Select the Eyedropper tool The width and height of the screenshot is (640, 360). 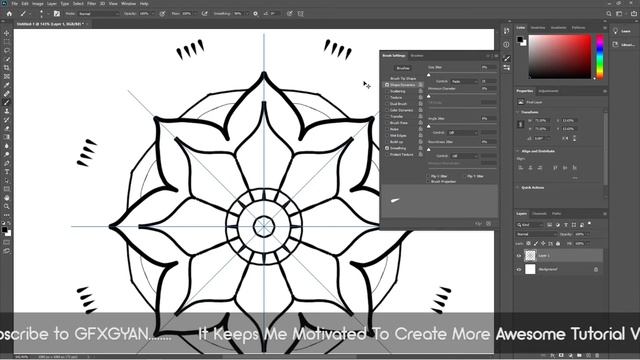click(7, 85)
